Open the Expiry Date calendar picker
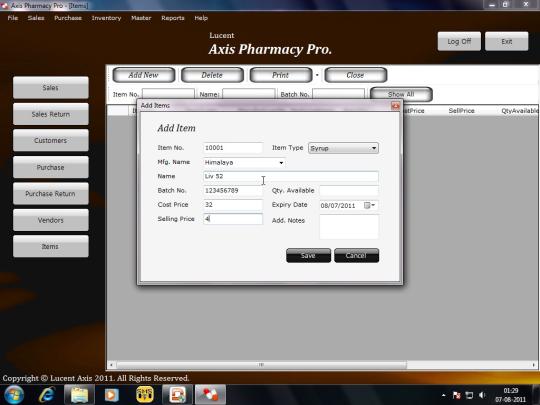Image resolution: width=540 pixels, height=405 pixels. (370, 206)
